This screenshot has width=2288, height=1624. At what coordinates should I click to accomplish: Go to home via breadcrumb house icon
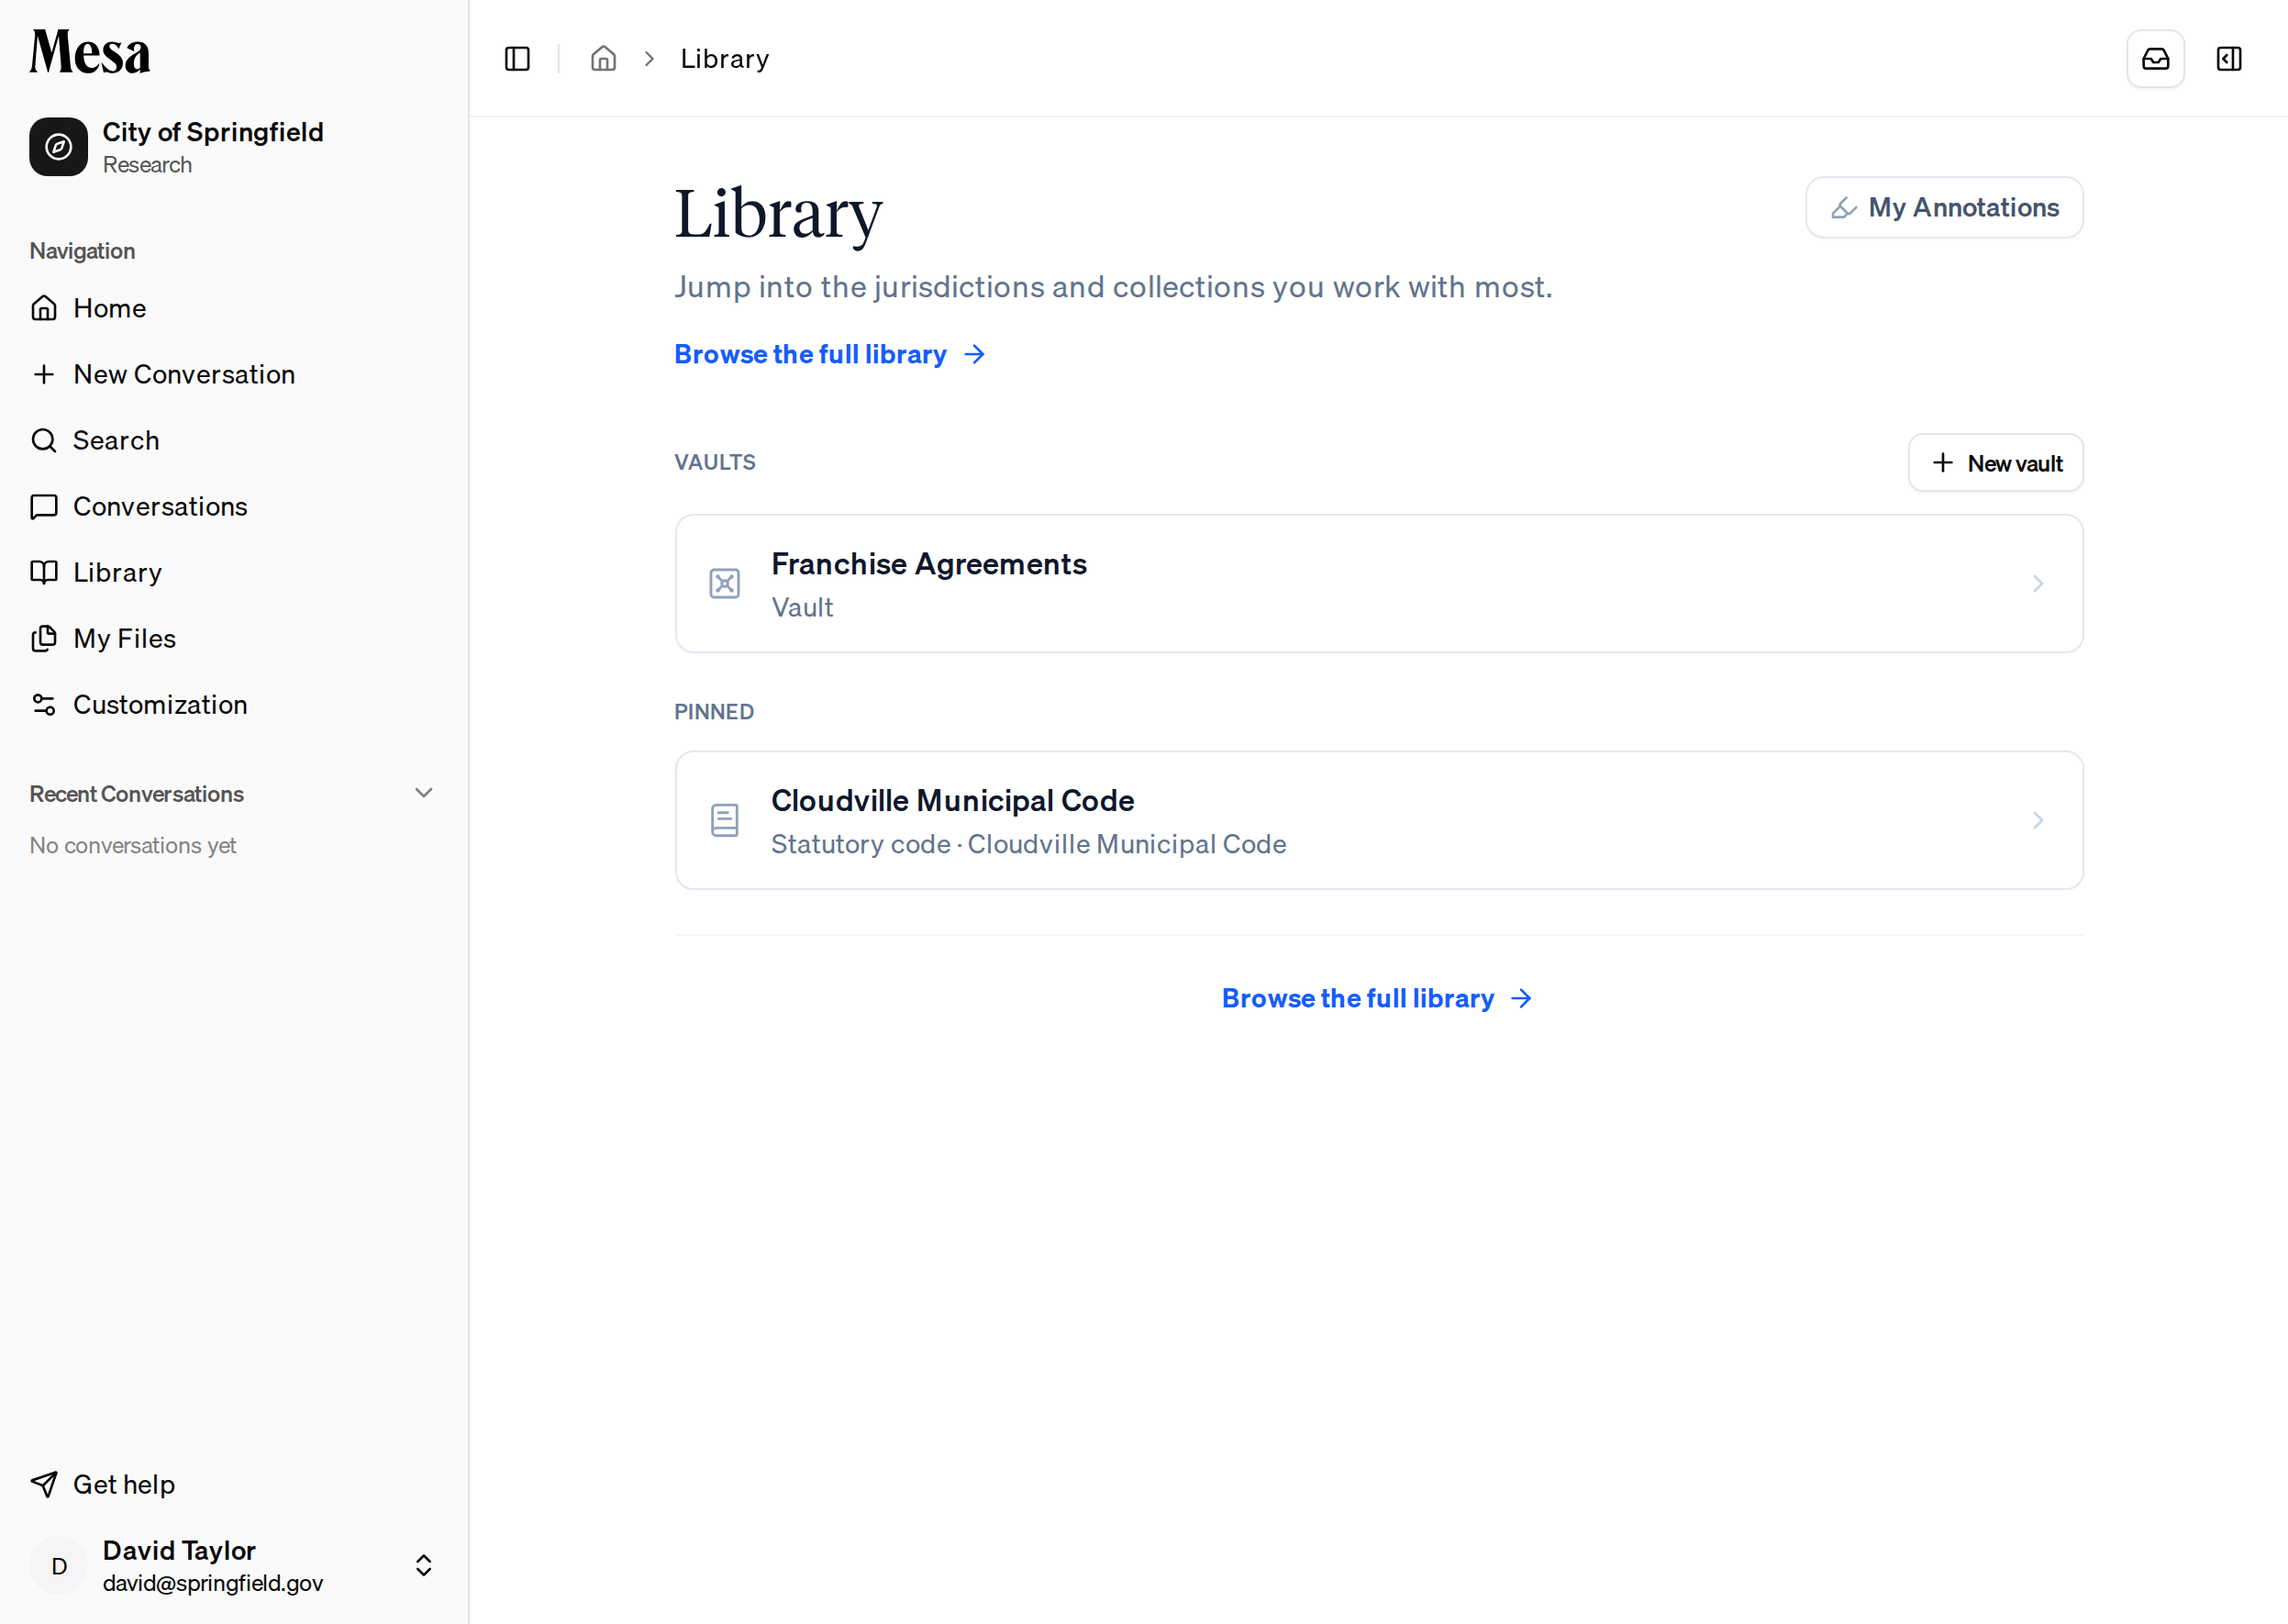coord(603,59)
